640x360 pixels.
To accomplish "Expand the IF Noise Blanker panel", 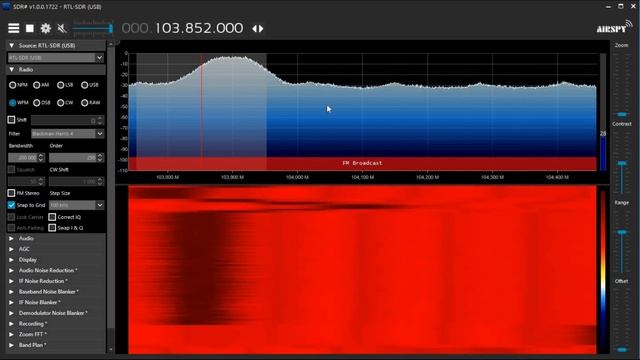I will [11, 302].
